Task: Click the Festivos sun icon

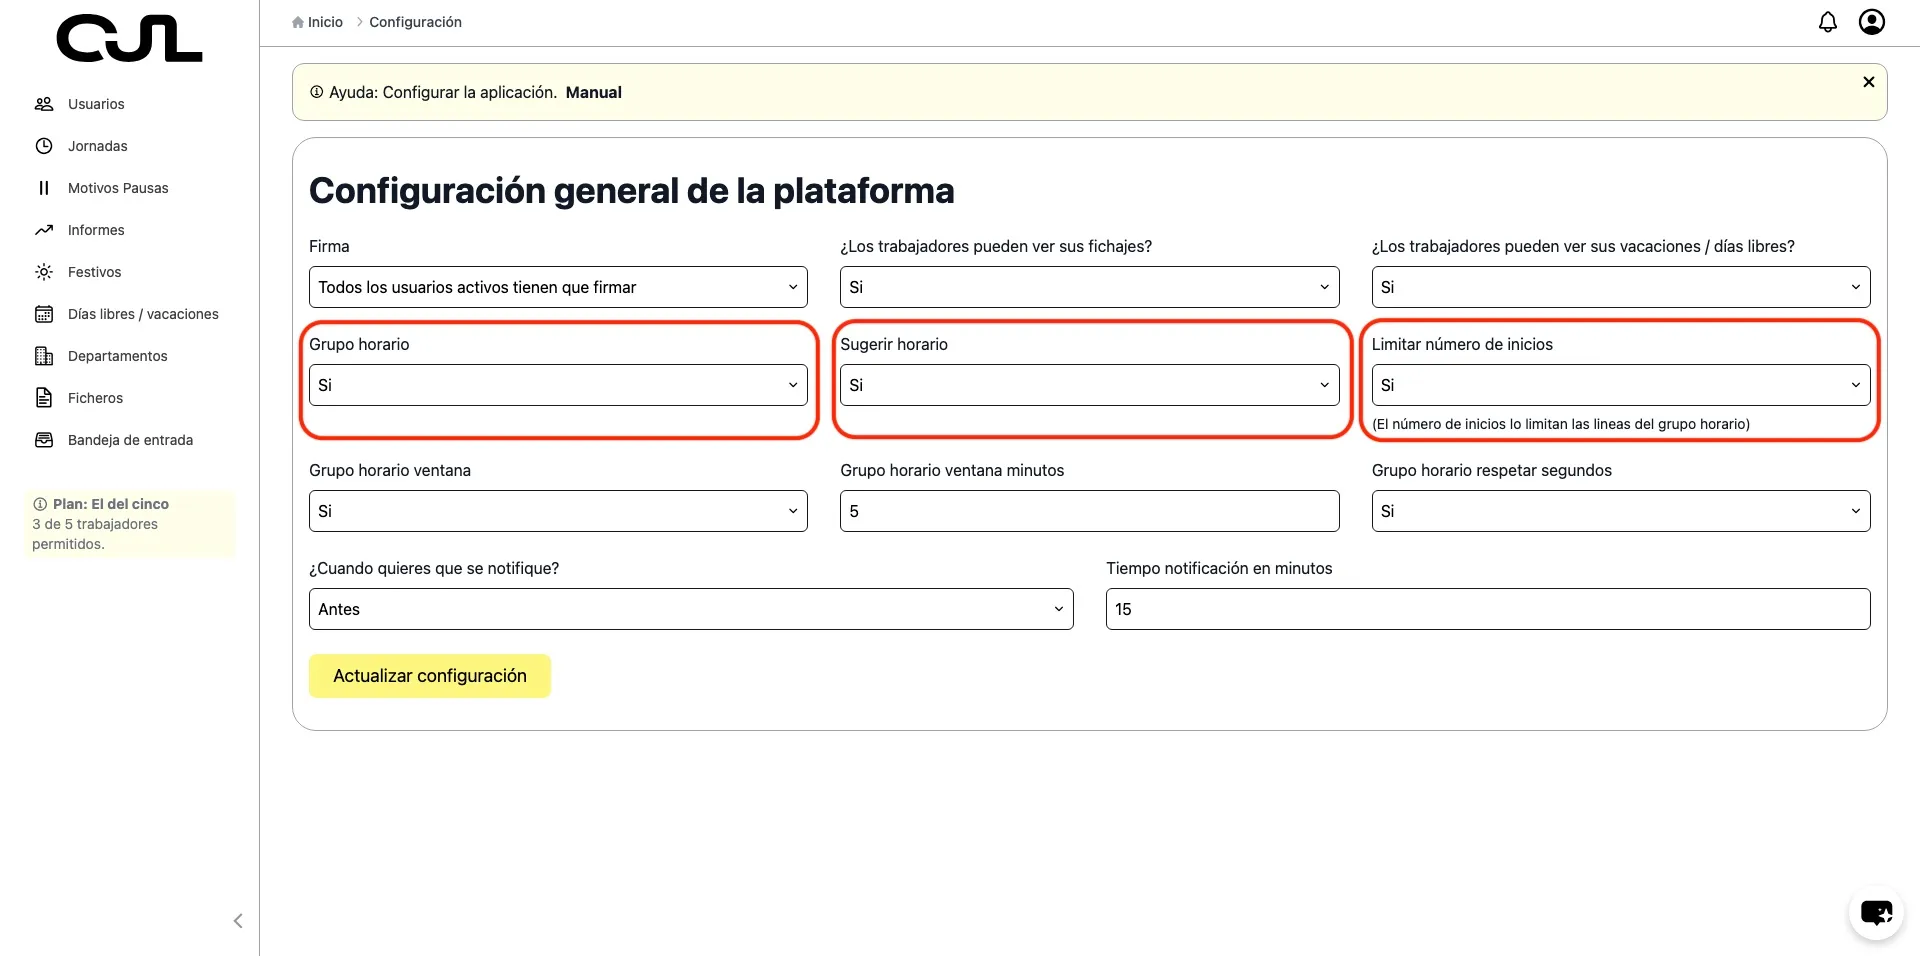Action: pos(44,272)
